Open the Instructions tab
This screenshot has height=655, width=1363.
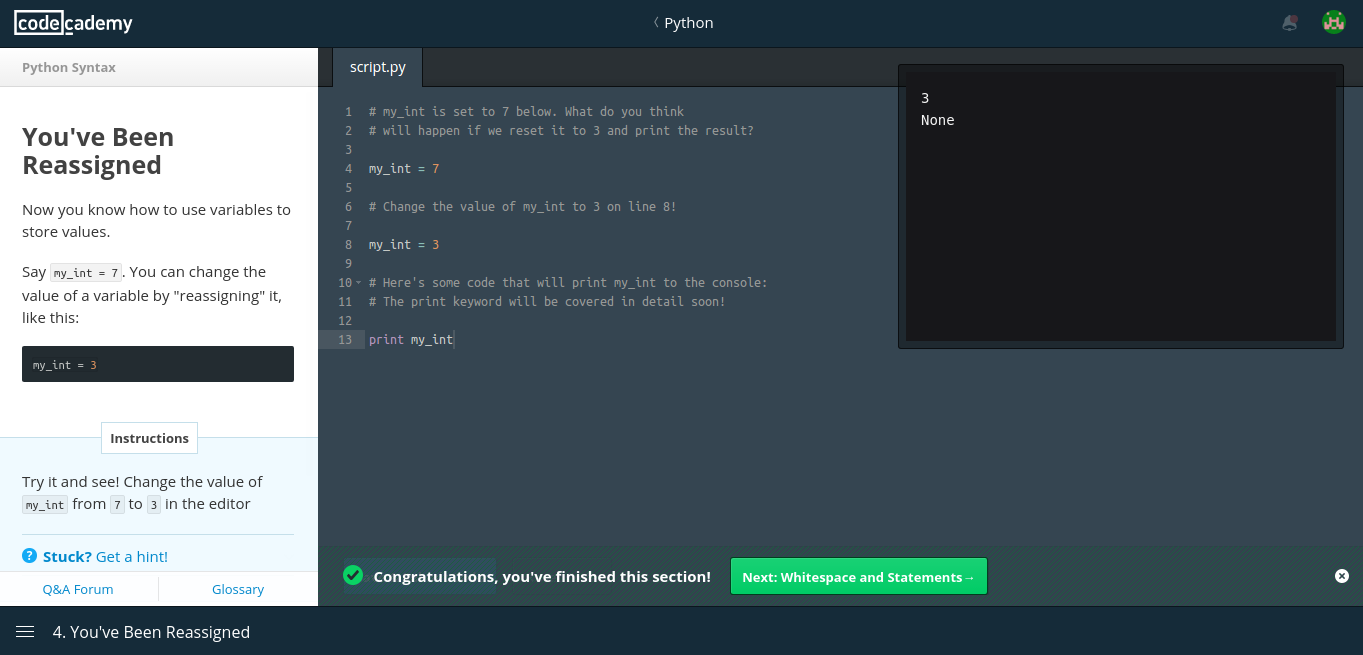coord(149,438)
